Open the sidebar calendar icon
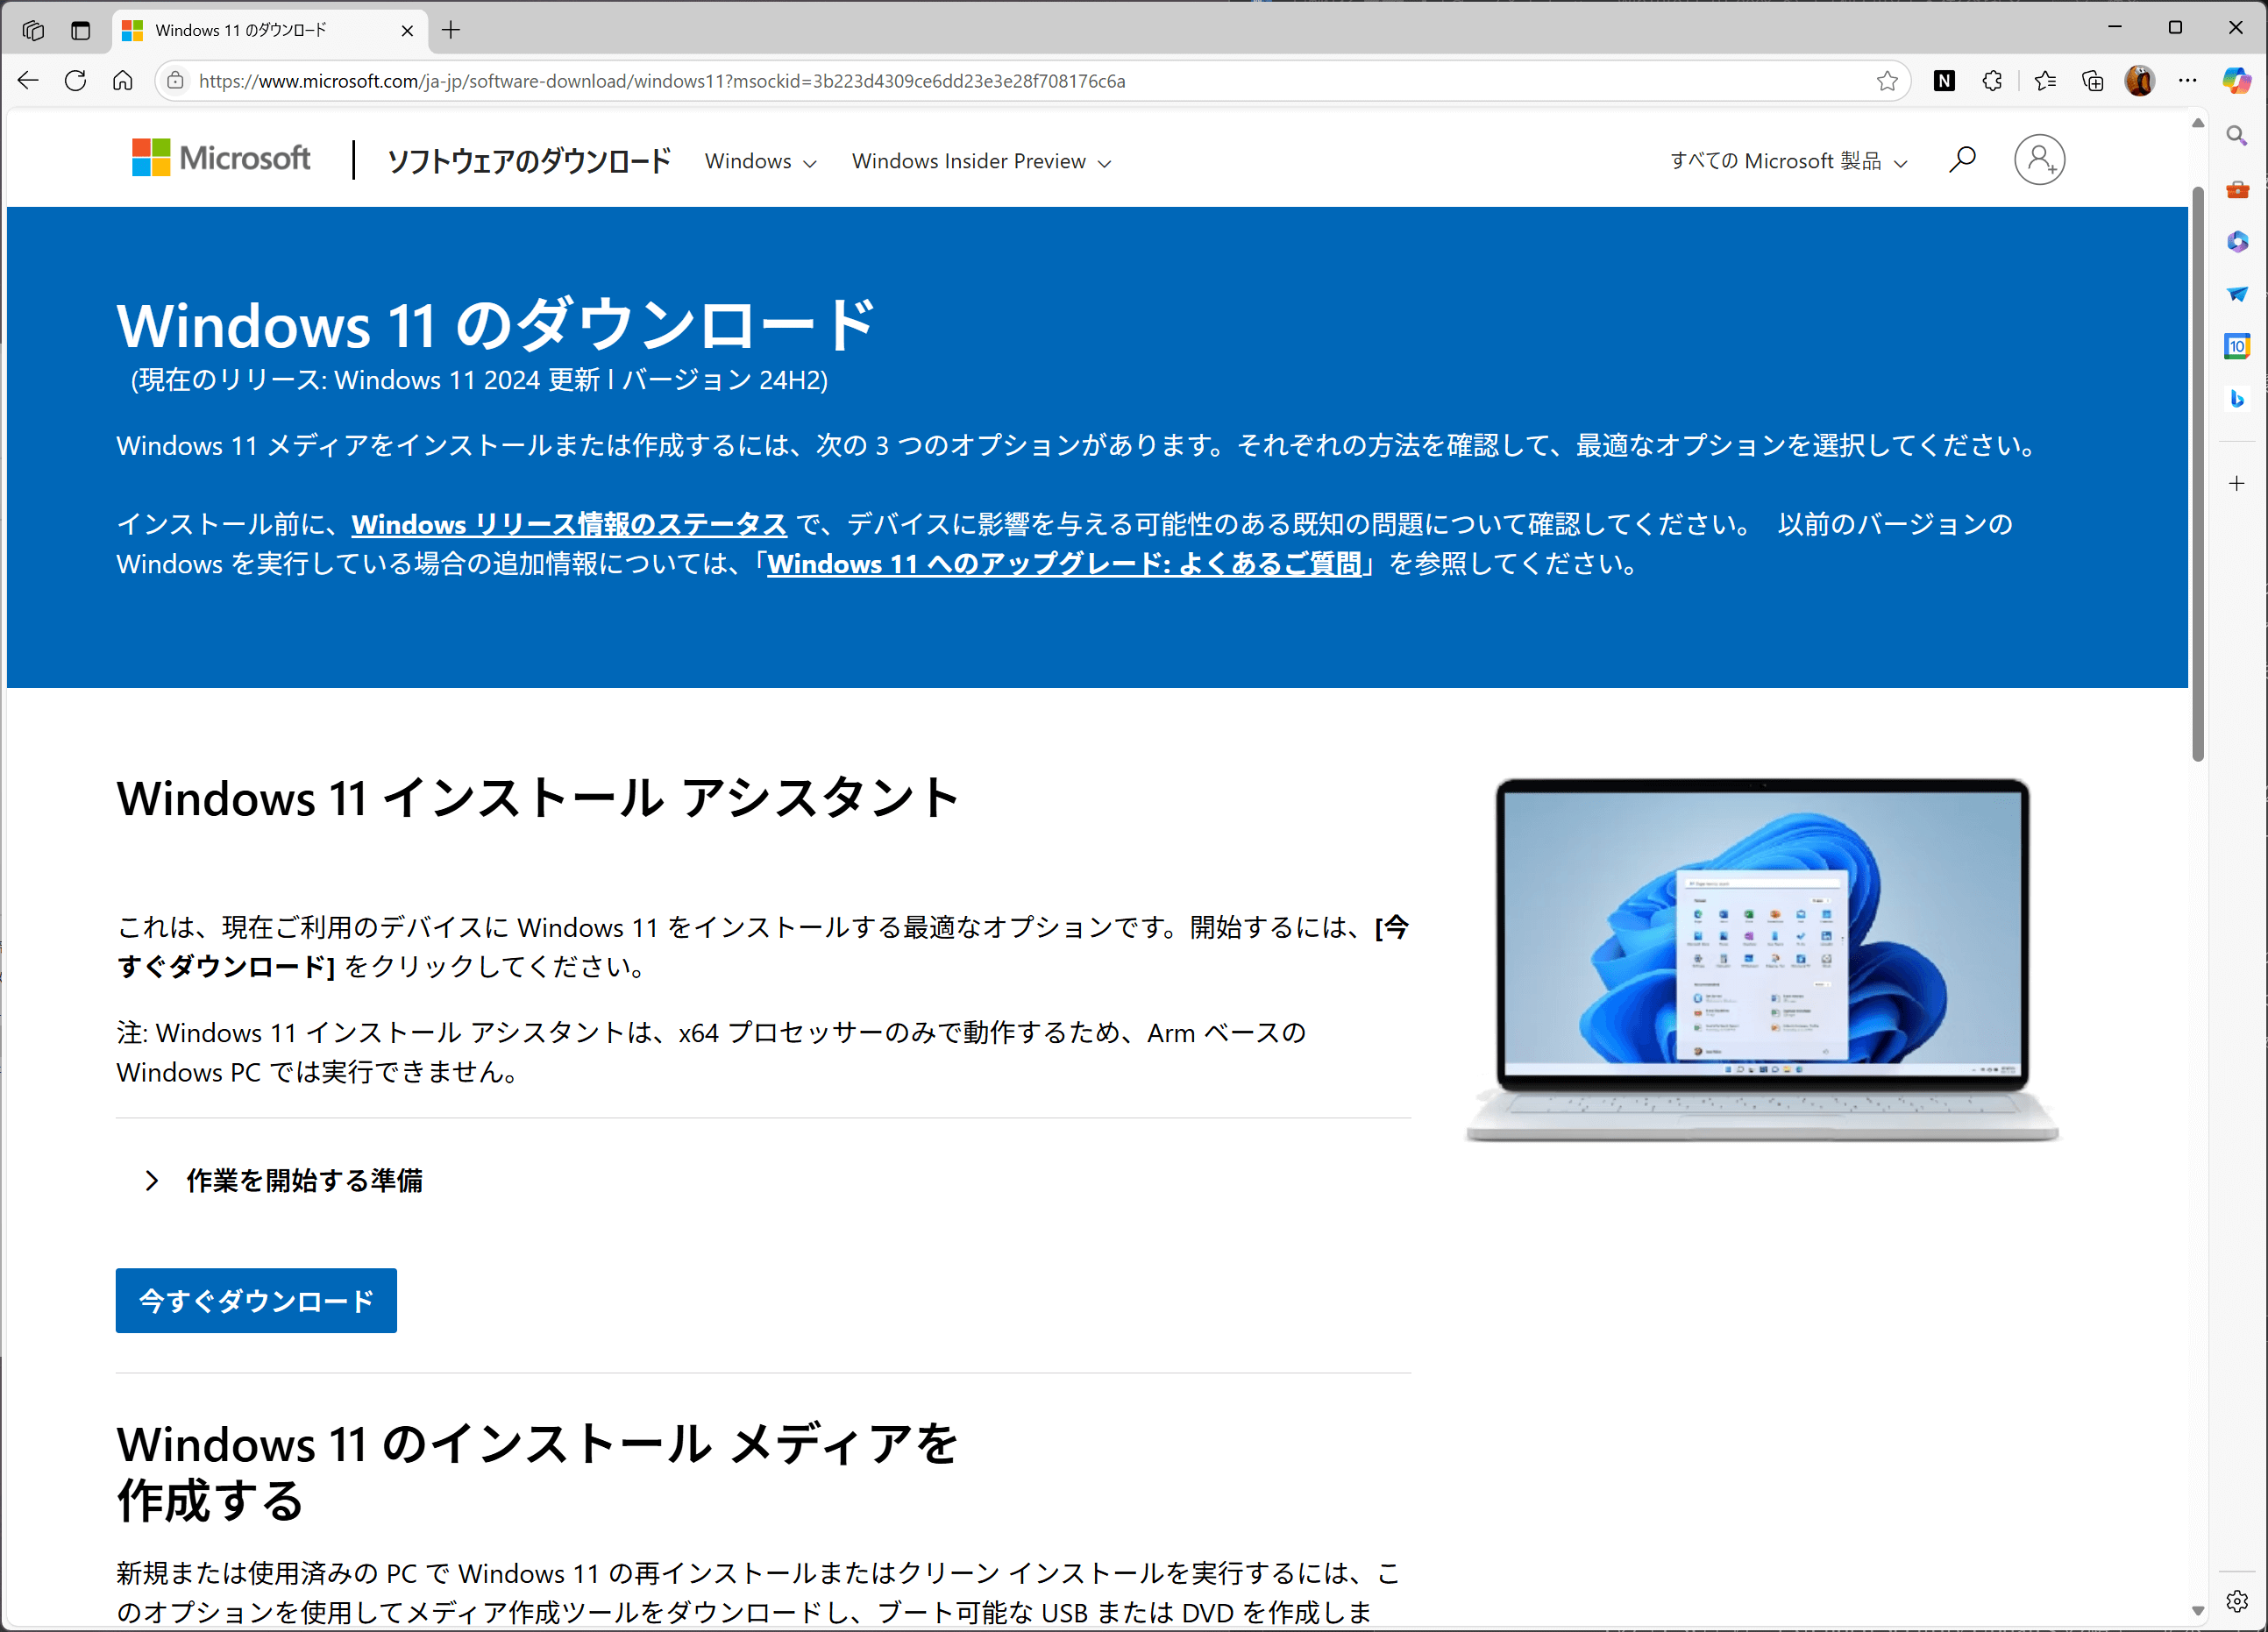Screen dimensions: 2268x1632 (2237, 346)
